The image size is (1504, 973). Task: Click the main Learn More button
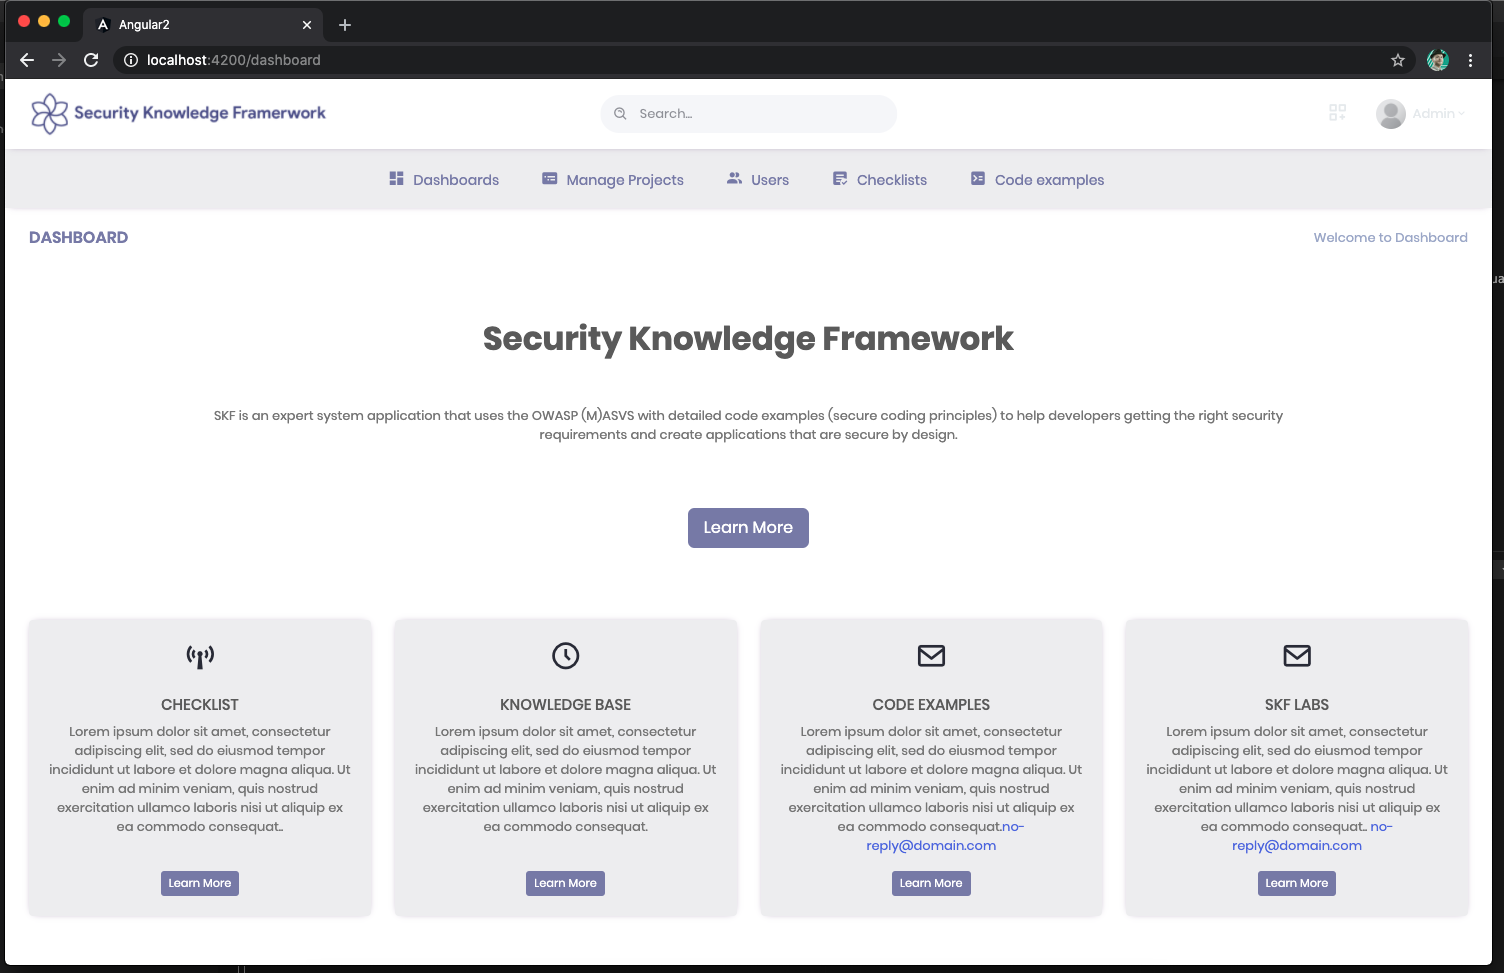(748, 528)
